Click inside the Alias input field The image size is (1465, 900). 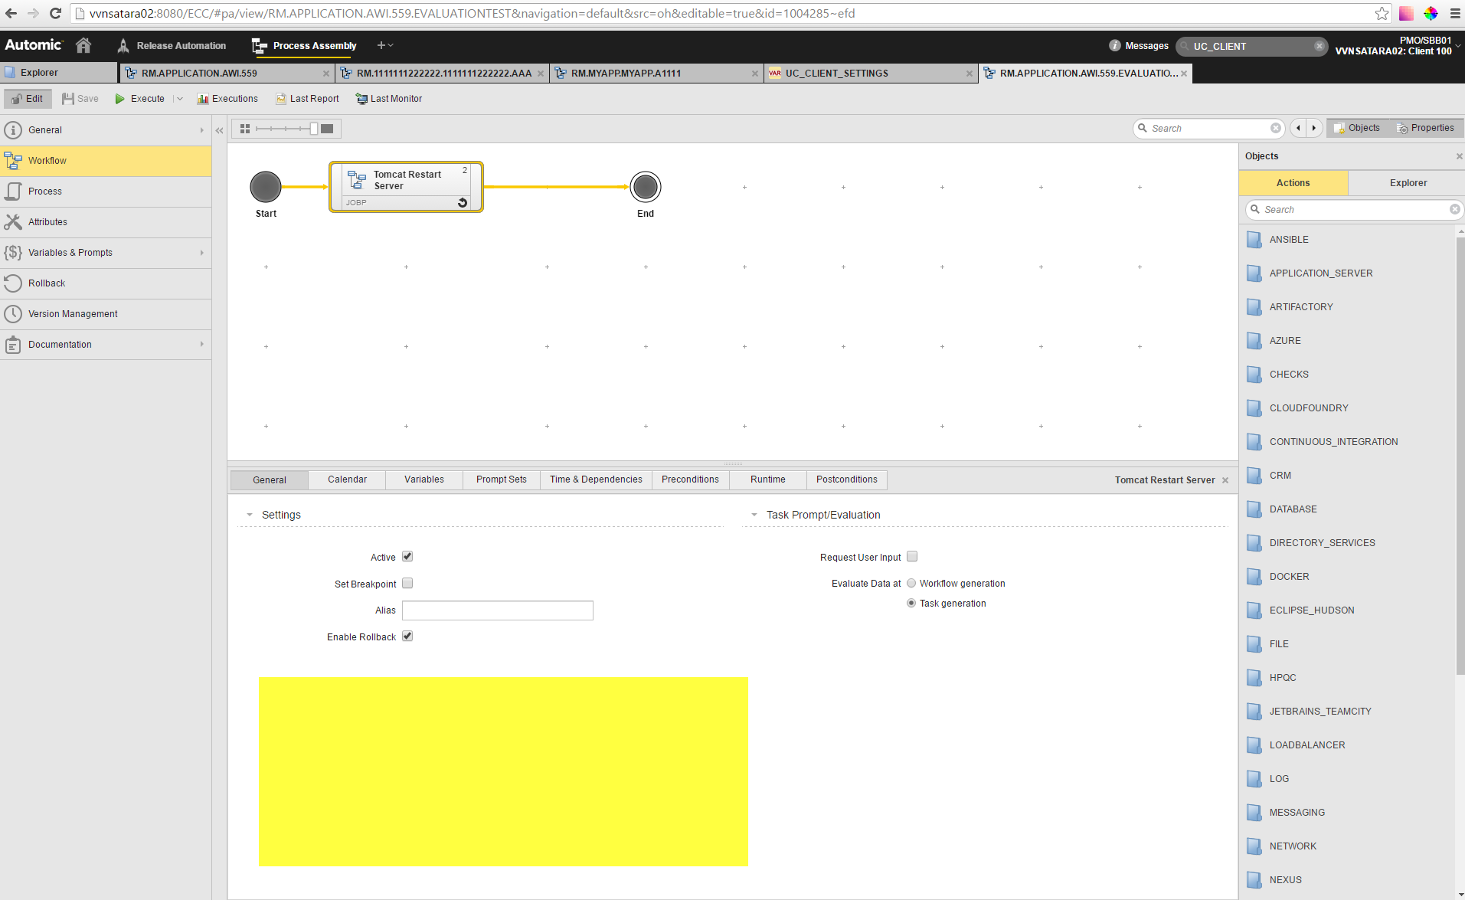point(497,610)
